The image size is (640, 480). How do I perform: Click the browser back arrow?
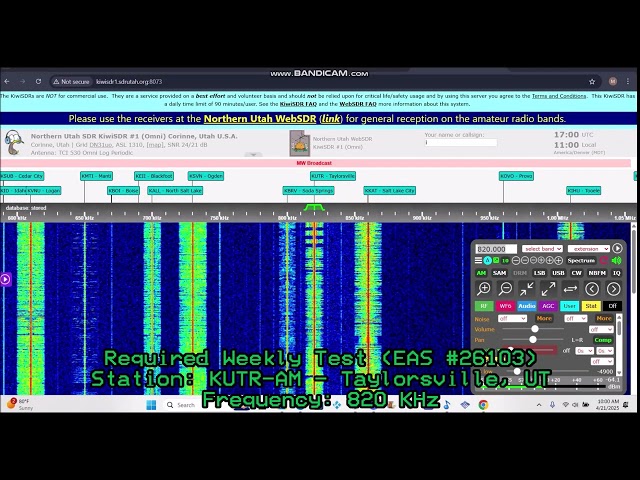click(7, 82)
